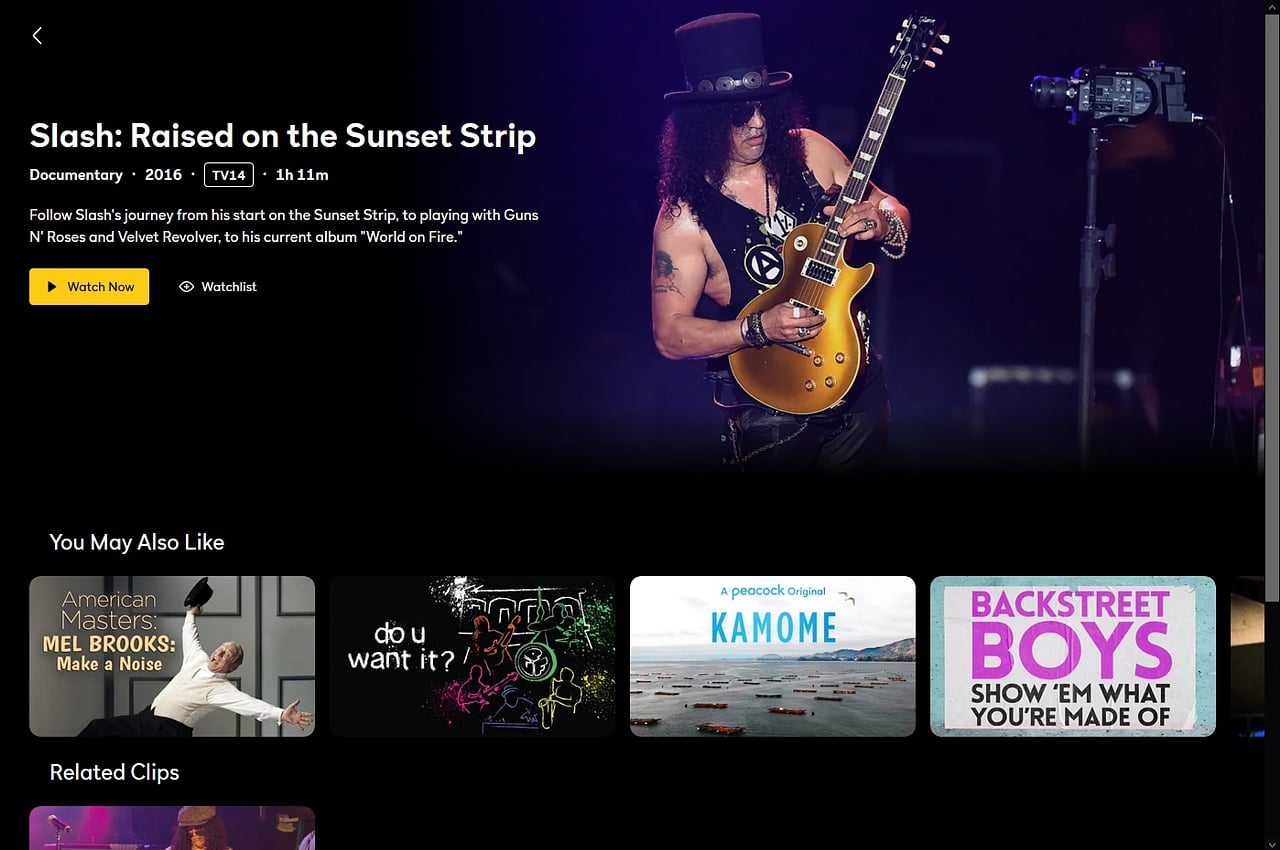Click the Slash: Raised on the Sunset Strip title
This screenshot has height=850, width=1280.
(x=283, y=135)
